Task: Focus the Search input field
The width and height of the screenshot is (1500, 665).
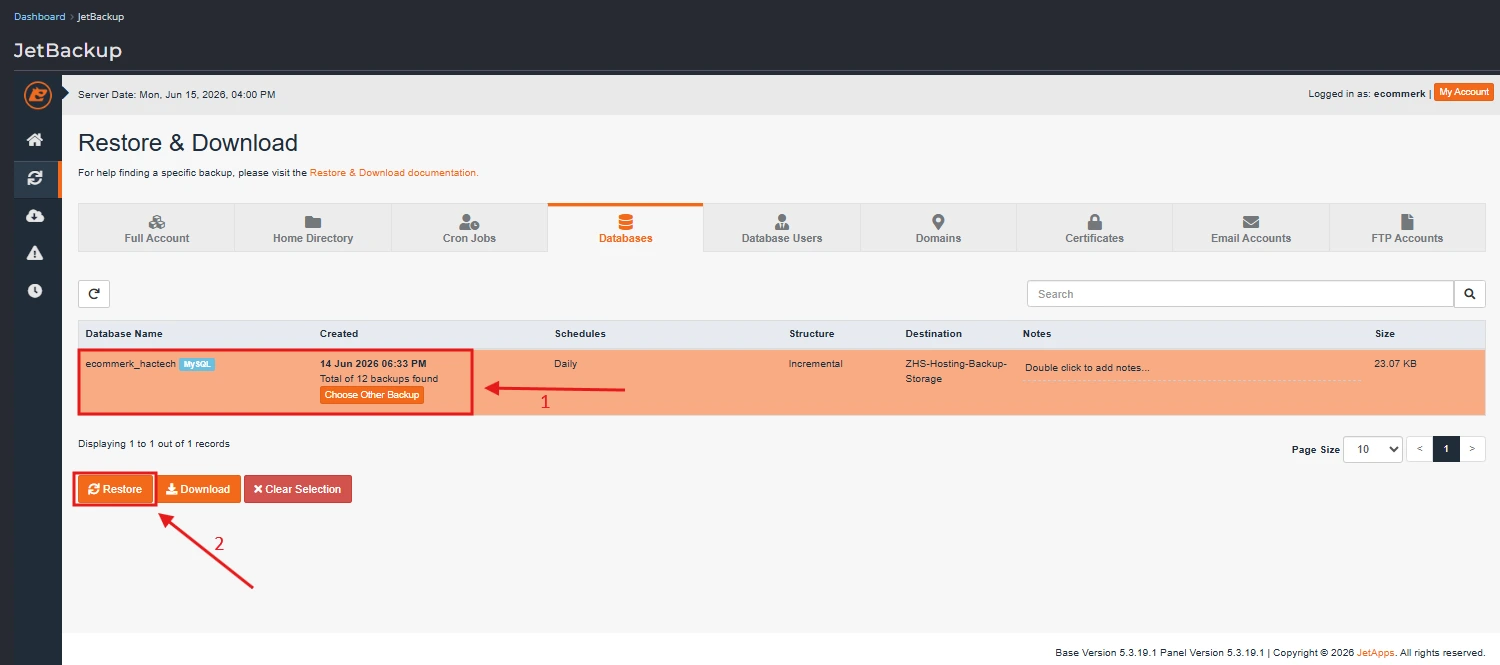Action: click(x=1240, y=294)
